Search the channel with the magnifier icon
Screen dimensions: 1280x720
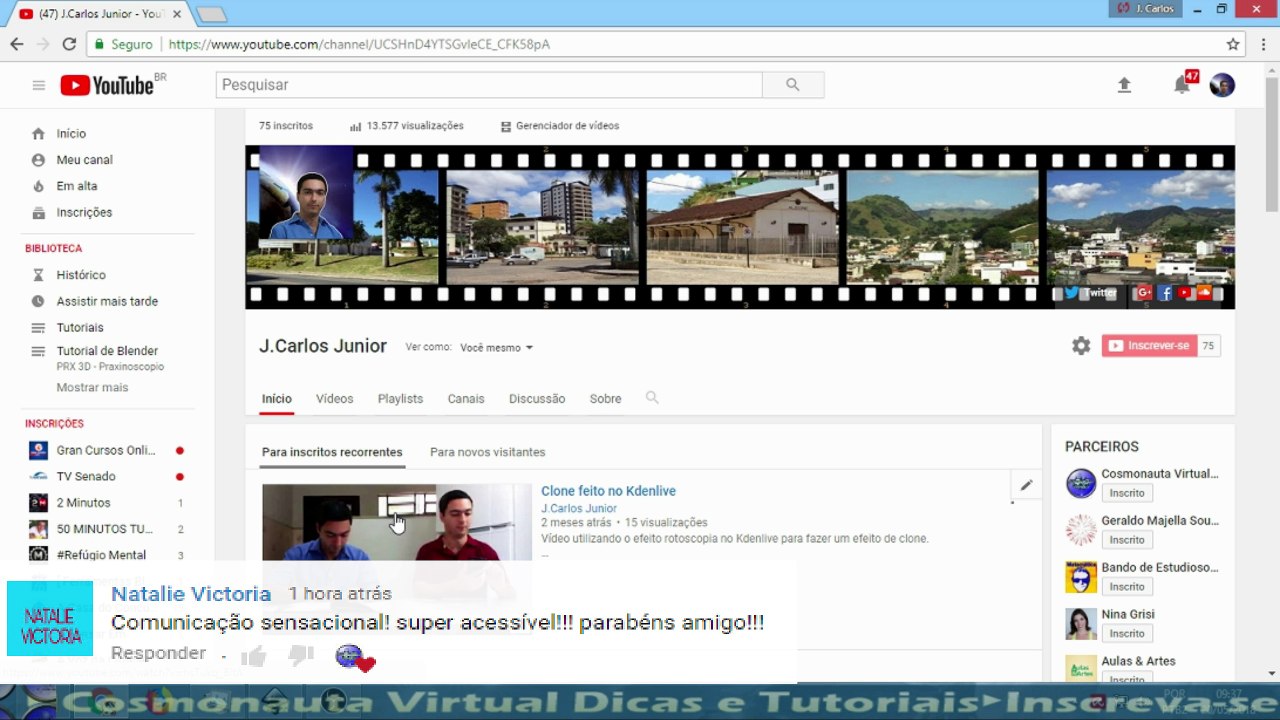[652, 398]
